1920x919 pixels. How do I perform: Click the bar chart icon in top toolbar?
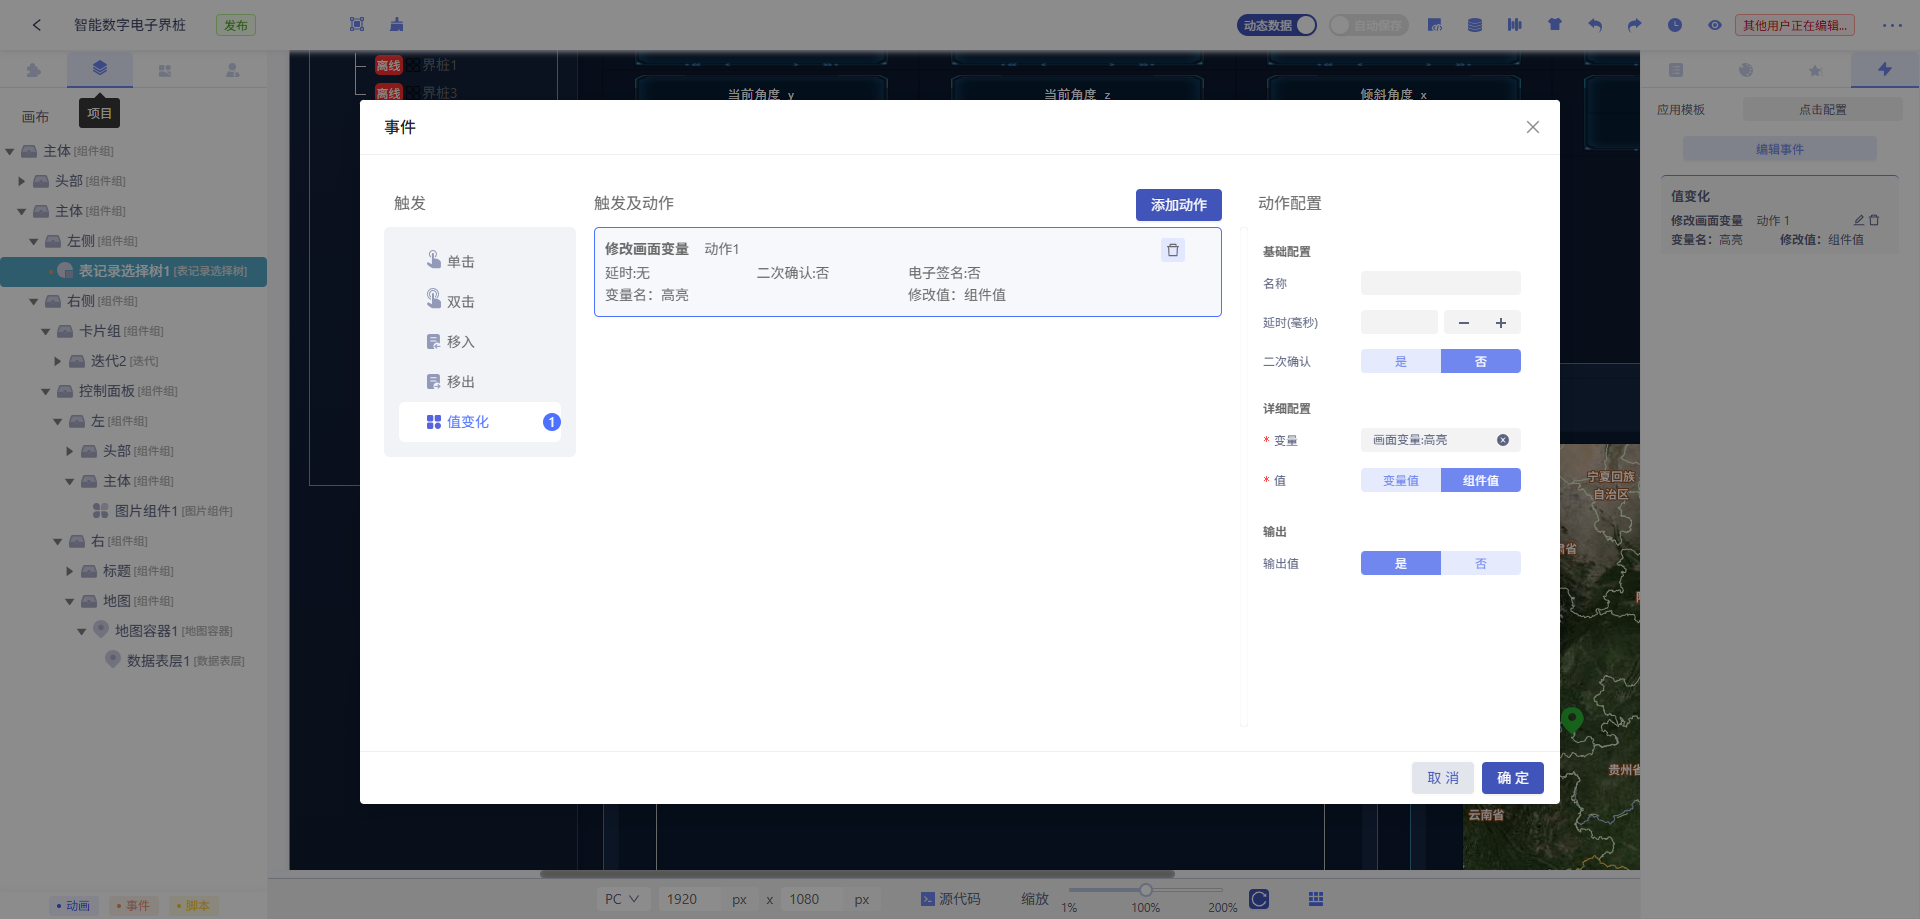tap(1515, 25)
